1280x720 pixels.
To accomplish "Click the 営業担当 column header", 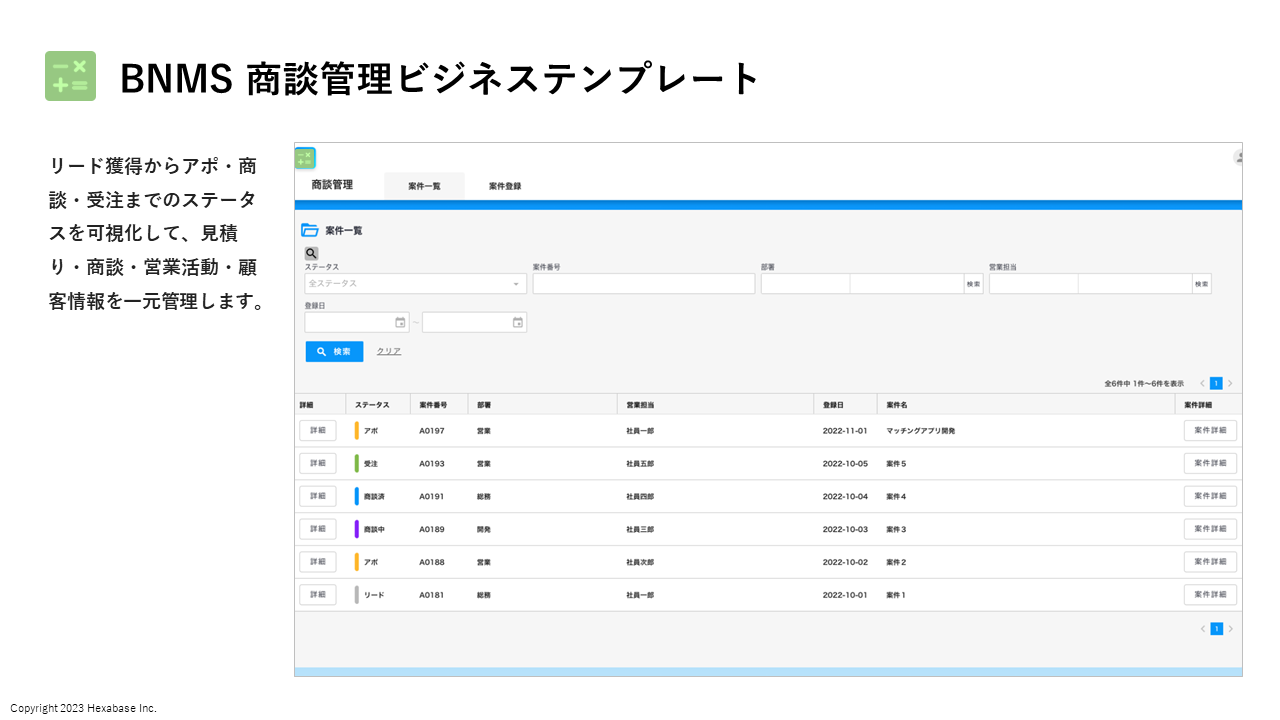I will point(640,405).
